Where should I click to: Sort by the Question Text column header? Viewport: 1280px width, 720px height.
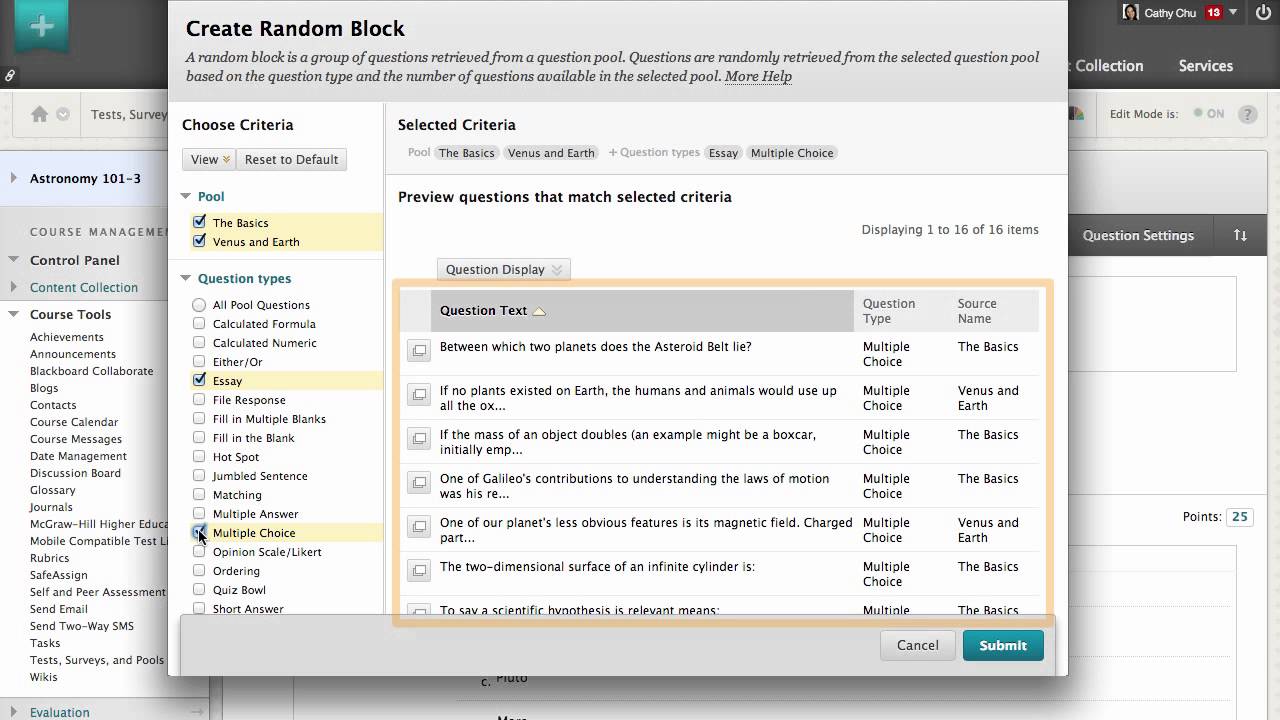tap(484, 310)
